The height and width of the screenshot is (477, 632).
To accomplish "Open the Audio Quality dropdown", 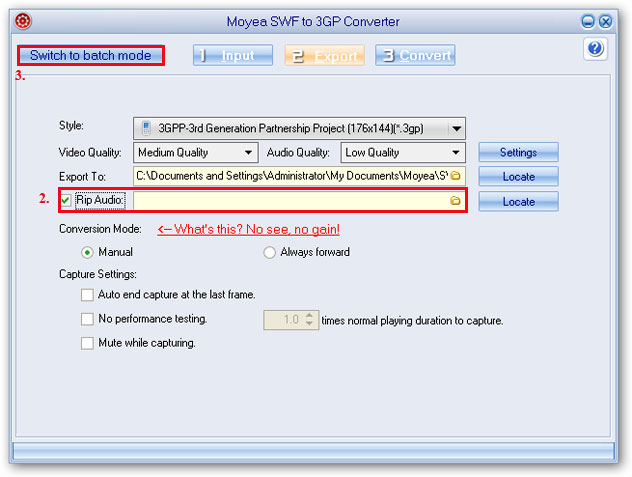I will pos(403,153).
